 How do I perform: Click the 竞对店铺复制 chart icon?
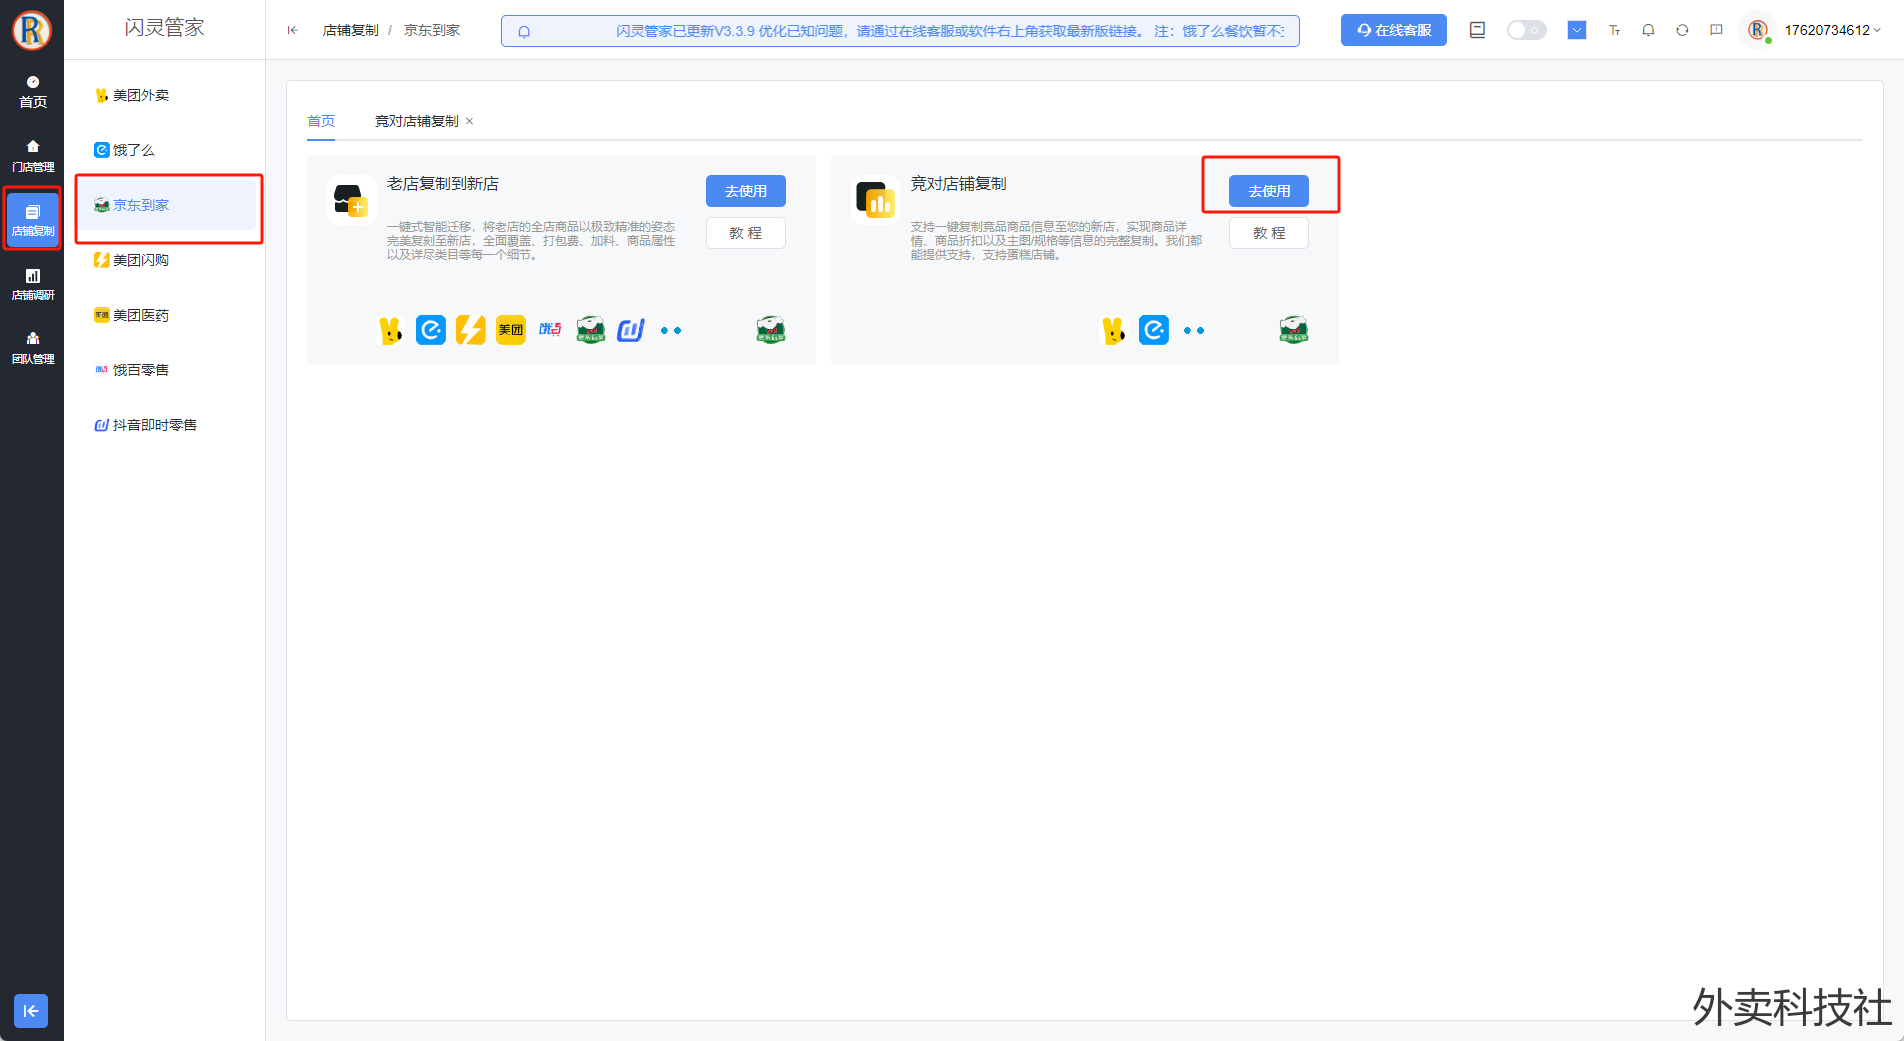[874, 199]
